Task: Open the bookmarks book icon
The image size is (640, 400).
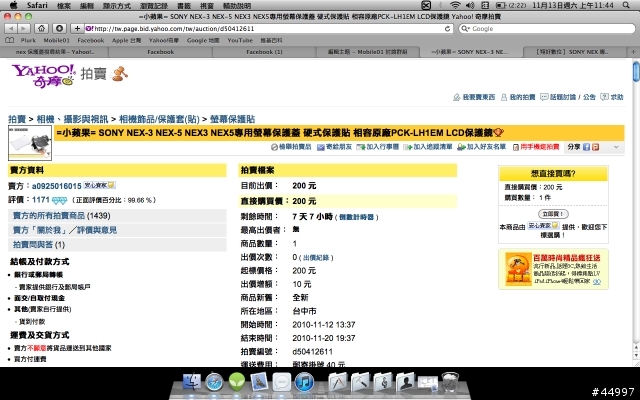Action: click(x=10, y=40)
